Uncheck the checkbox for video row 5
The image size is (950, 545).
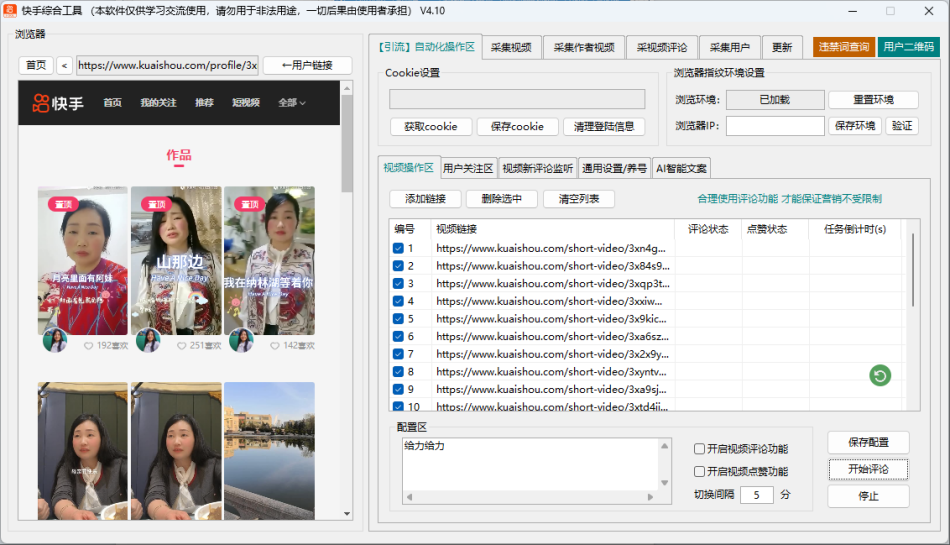[x=398, y=319]
